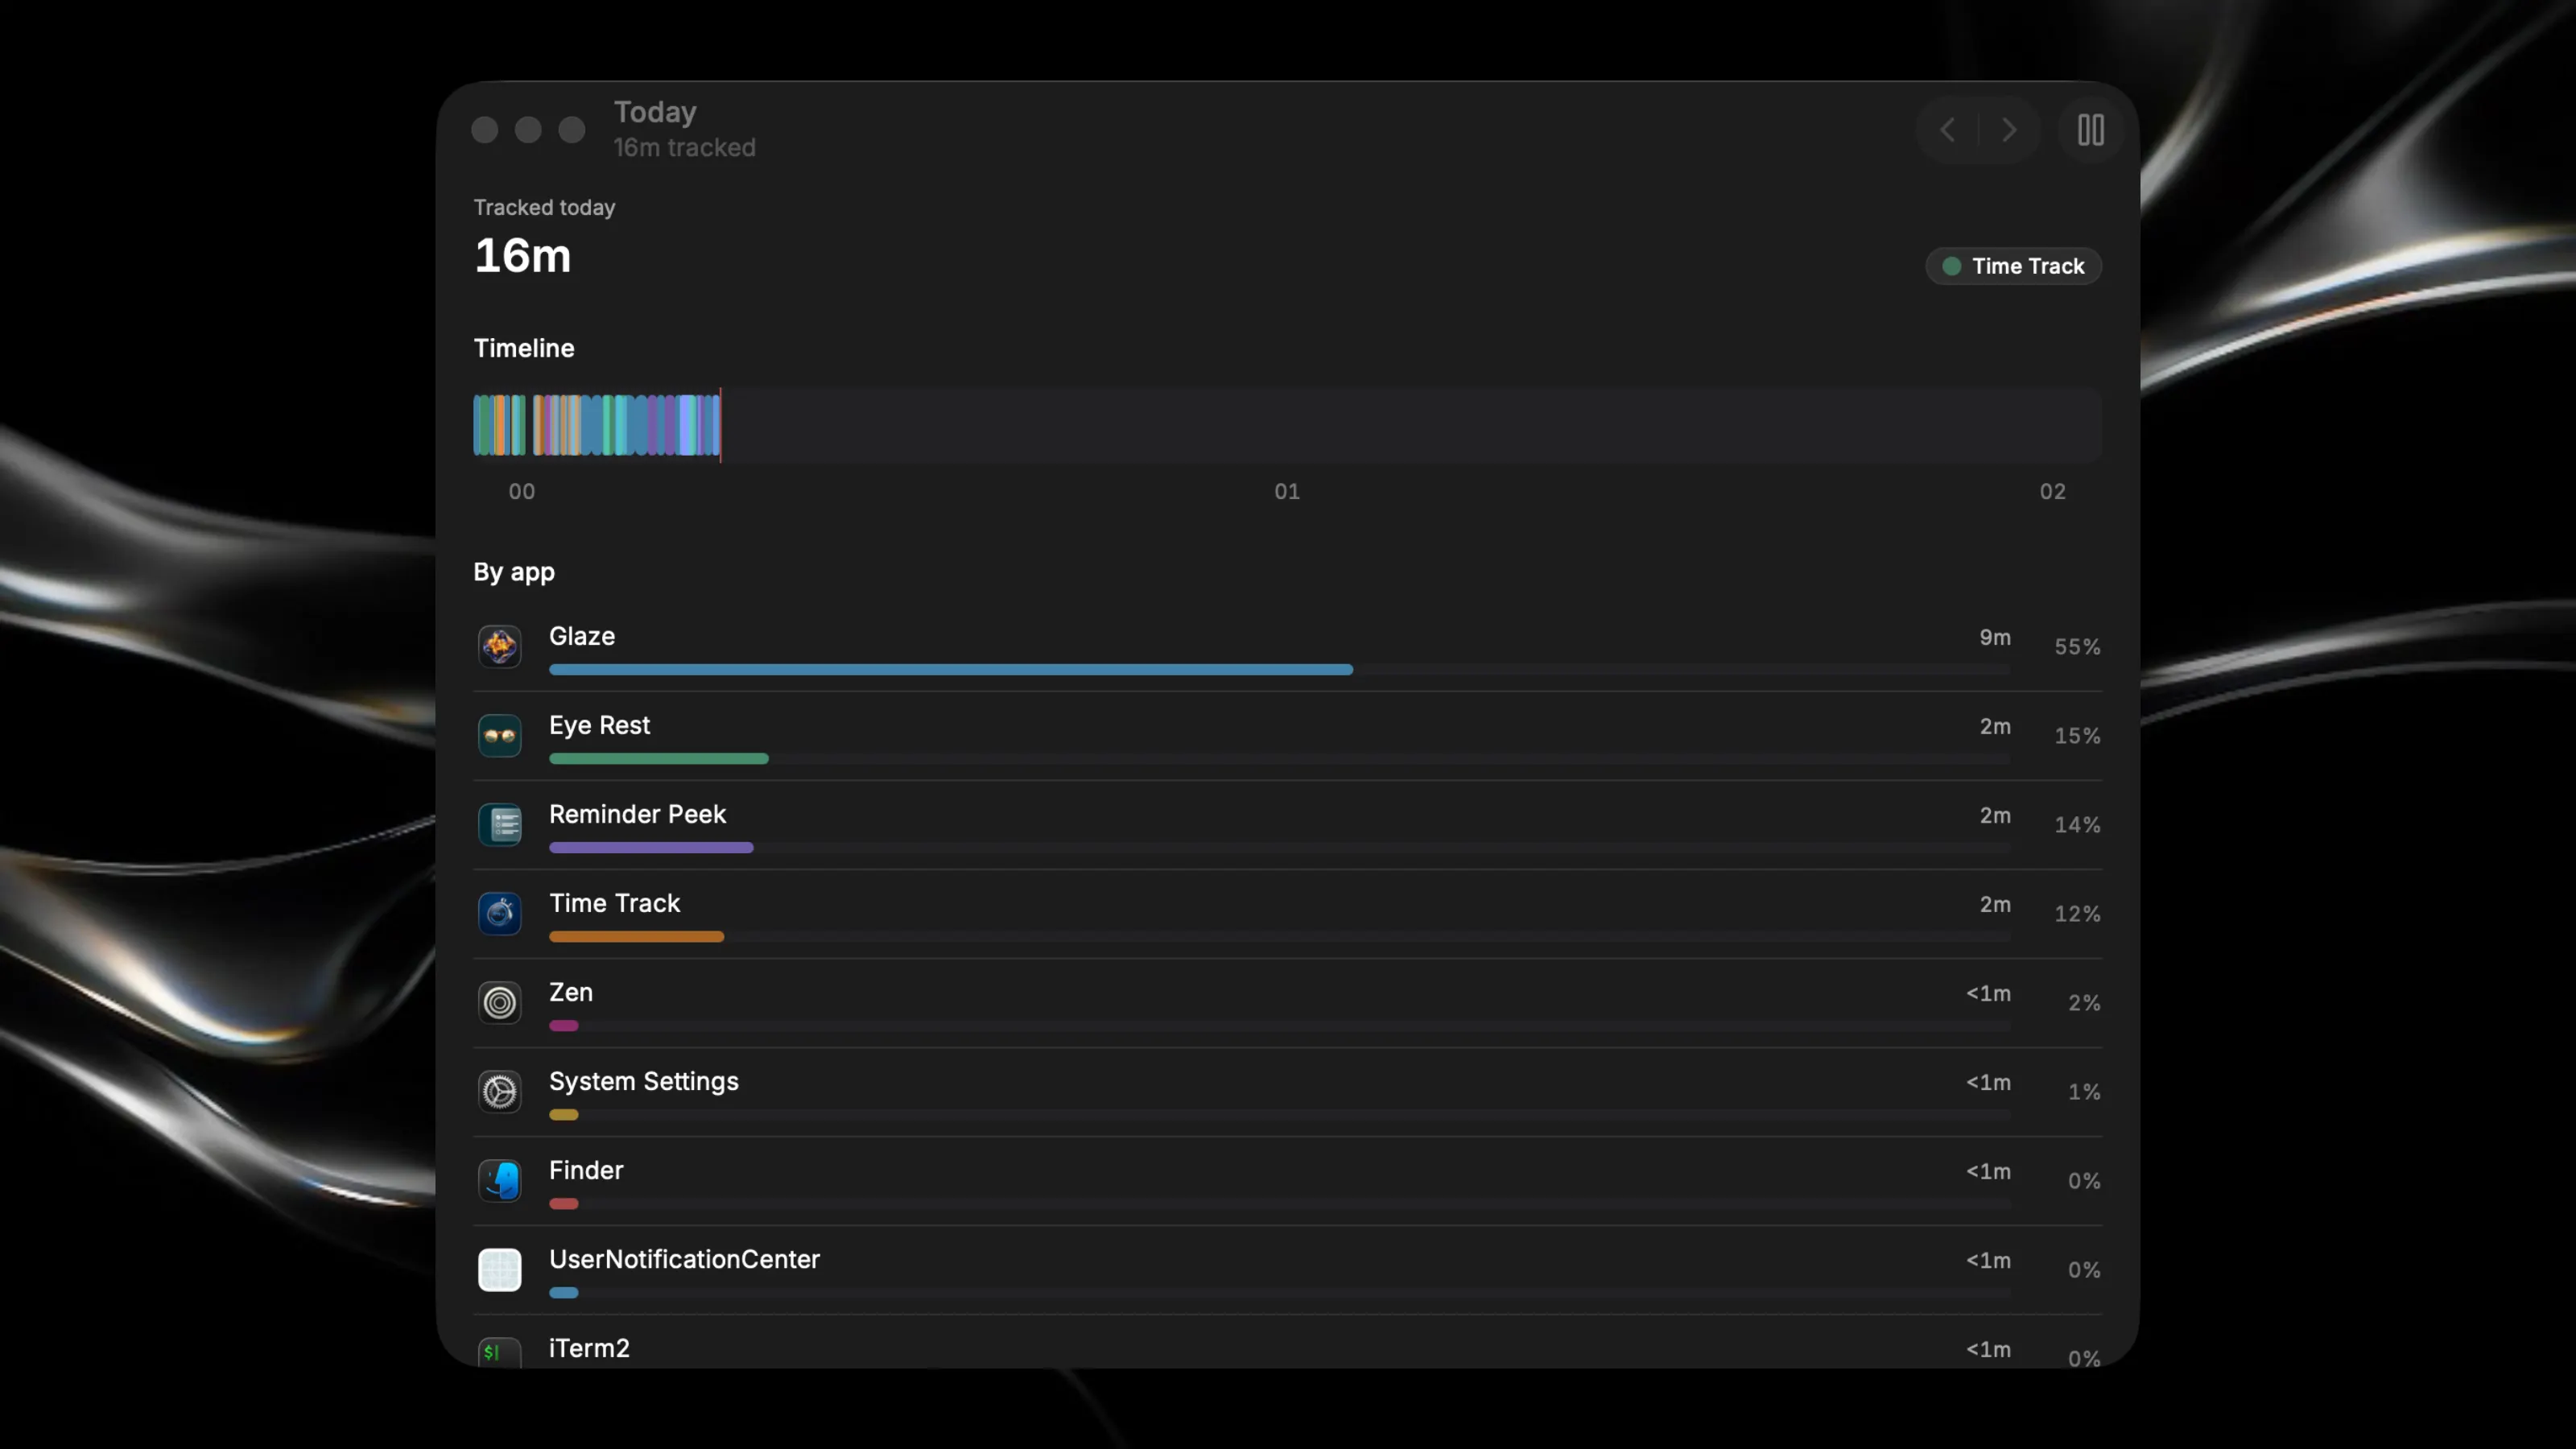Select the Time Track row name
Screen dimensions: 2576x1449
tap(614, 903)
